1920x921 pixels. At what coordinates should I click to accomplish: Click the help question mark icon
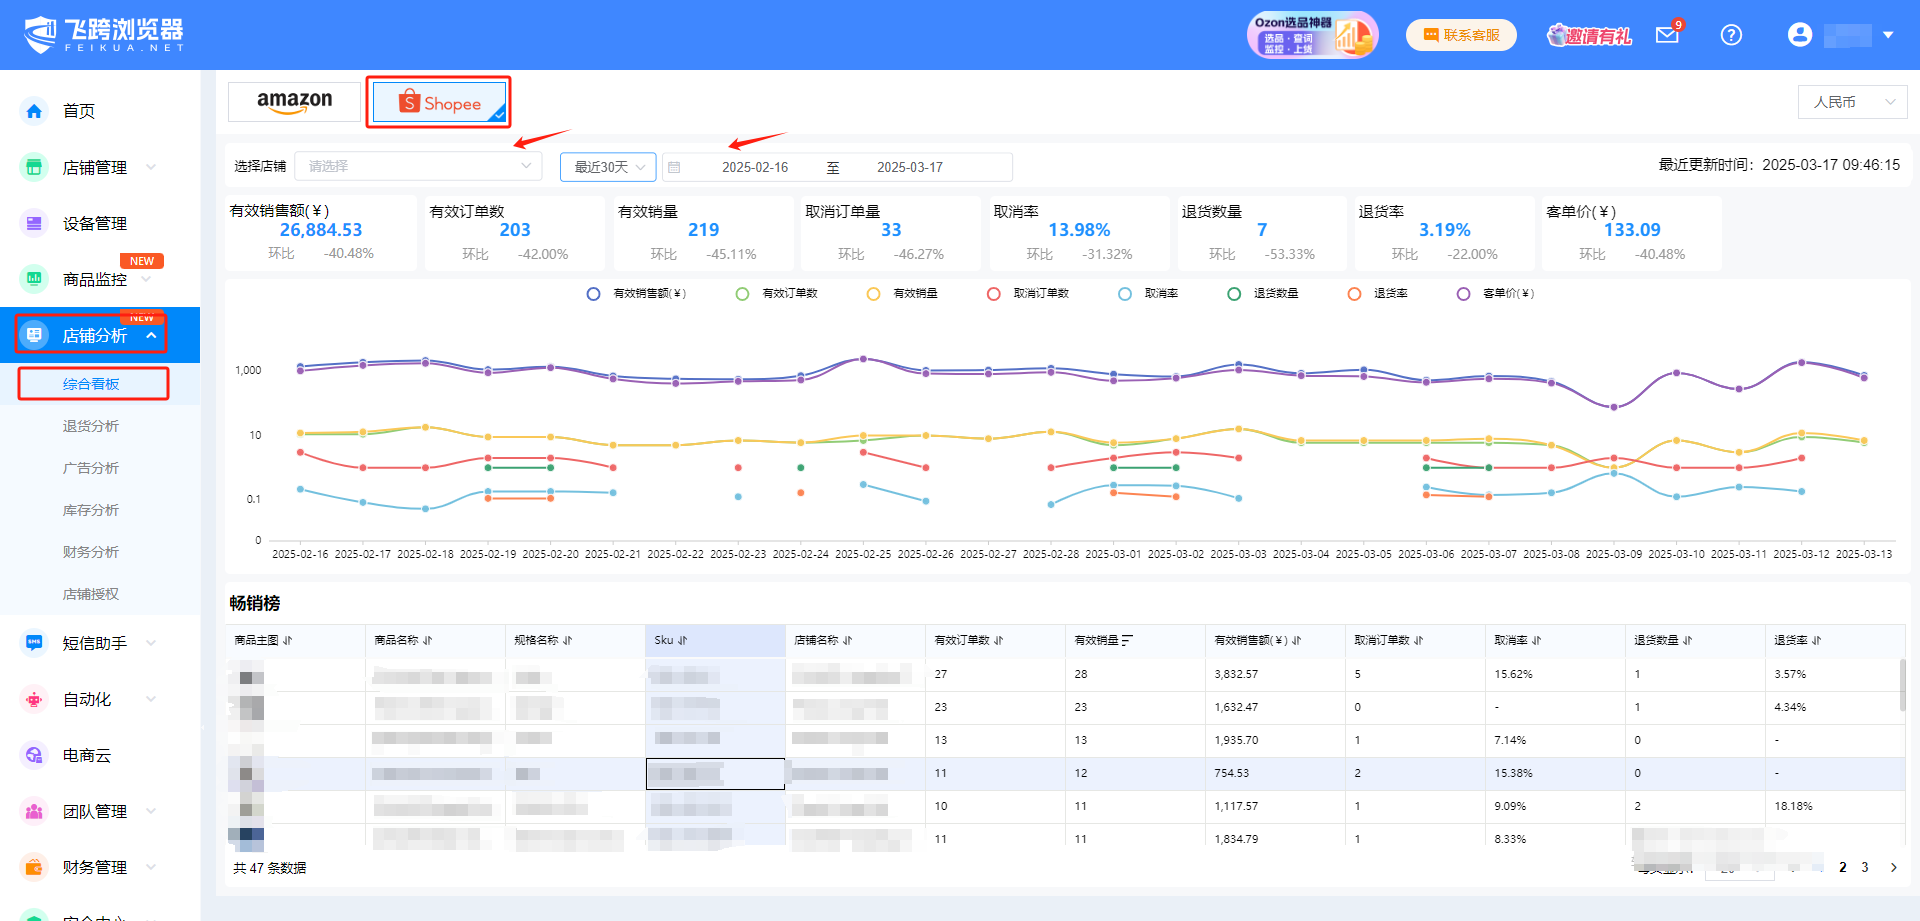1731,35
